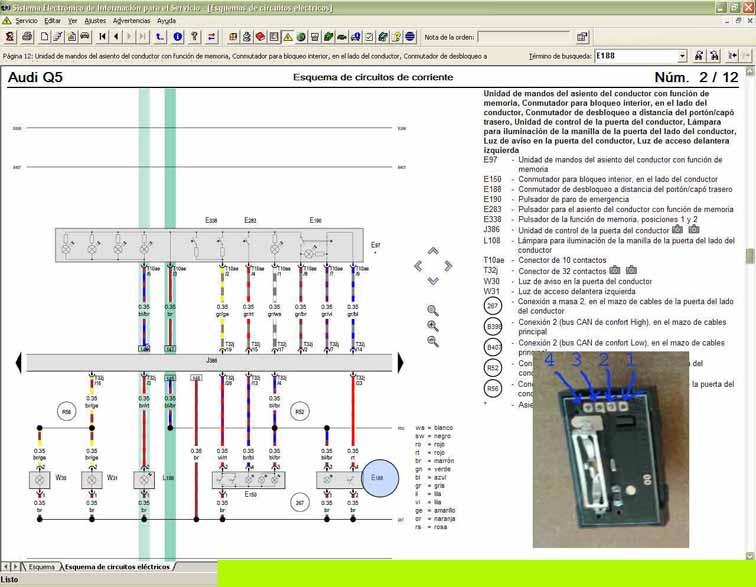Click the print toolbar icon
This screenshot has height=587, width=756.
coord(27,37)
